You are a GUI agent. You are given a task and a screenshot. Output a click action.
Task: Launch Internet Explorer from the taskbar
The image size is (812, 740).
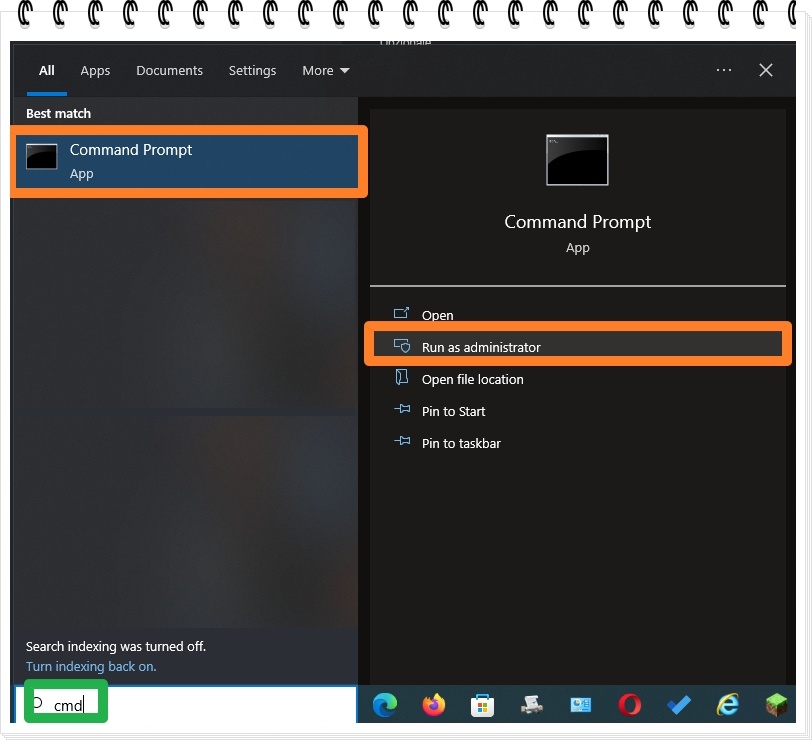point(727,705)
